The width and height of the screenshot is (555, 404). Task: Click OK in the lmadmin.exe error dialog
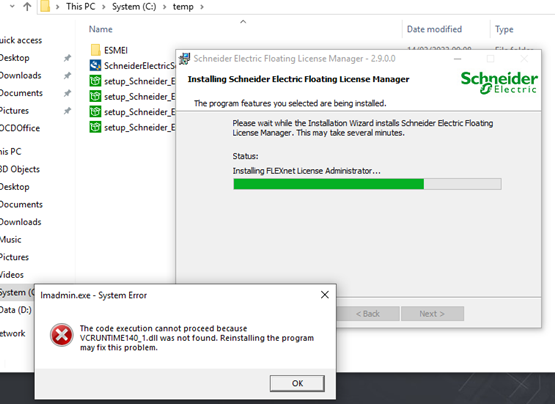click(x=297, y=383)
